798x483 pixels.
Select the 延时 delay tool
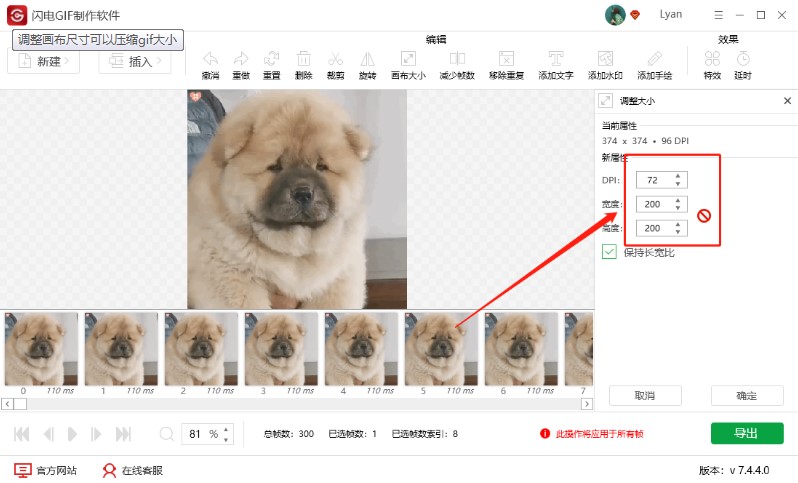tap(742, 59)
